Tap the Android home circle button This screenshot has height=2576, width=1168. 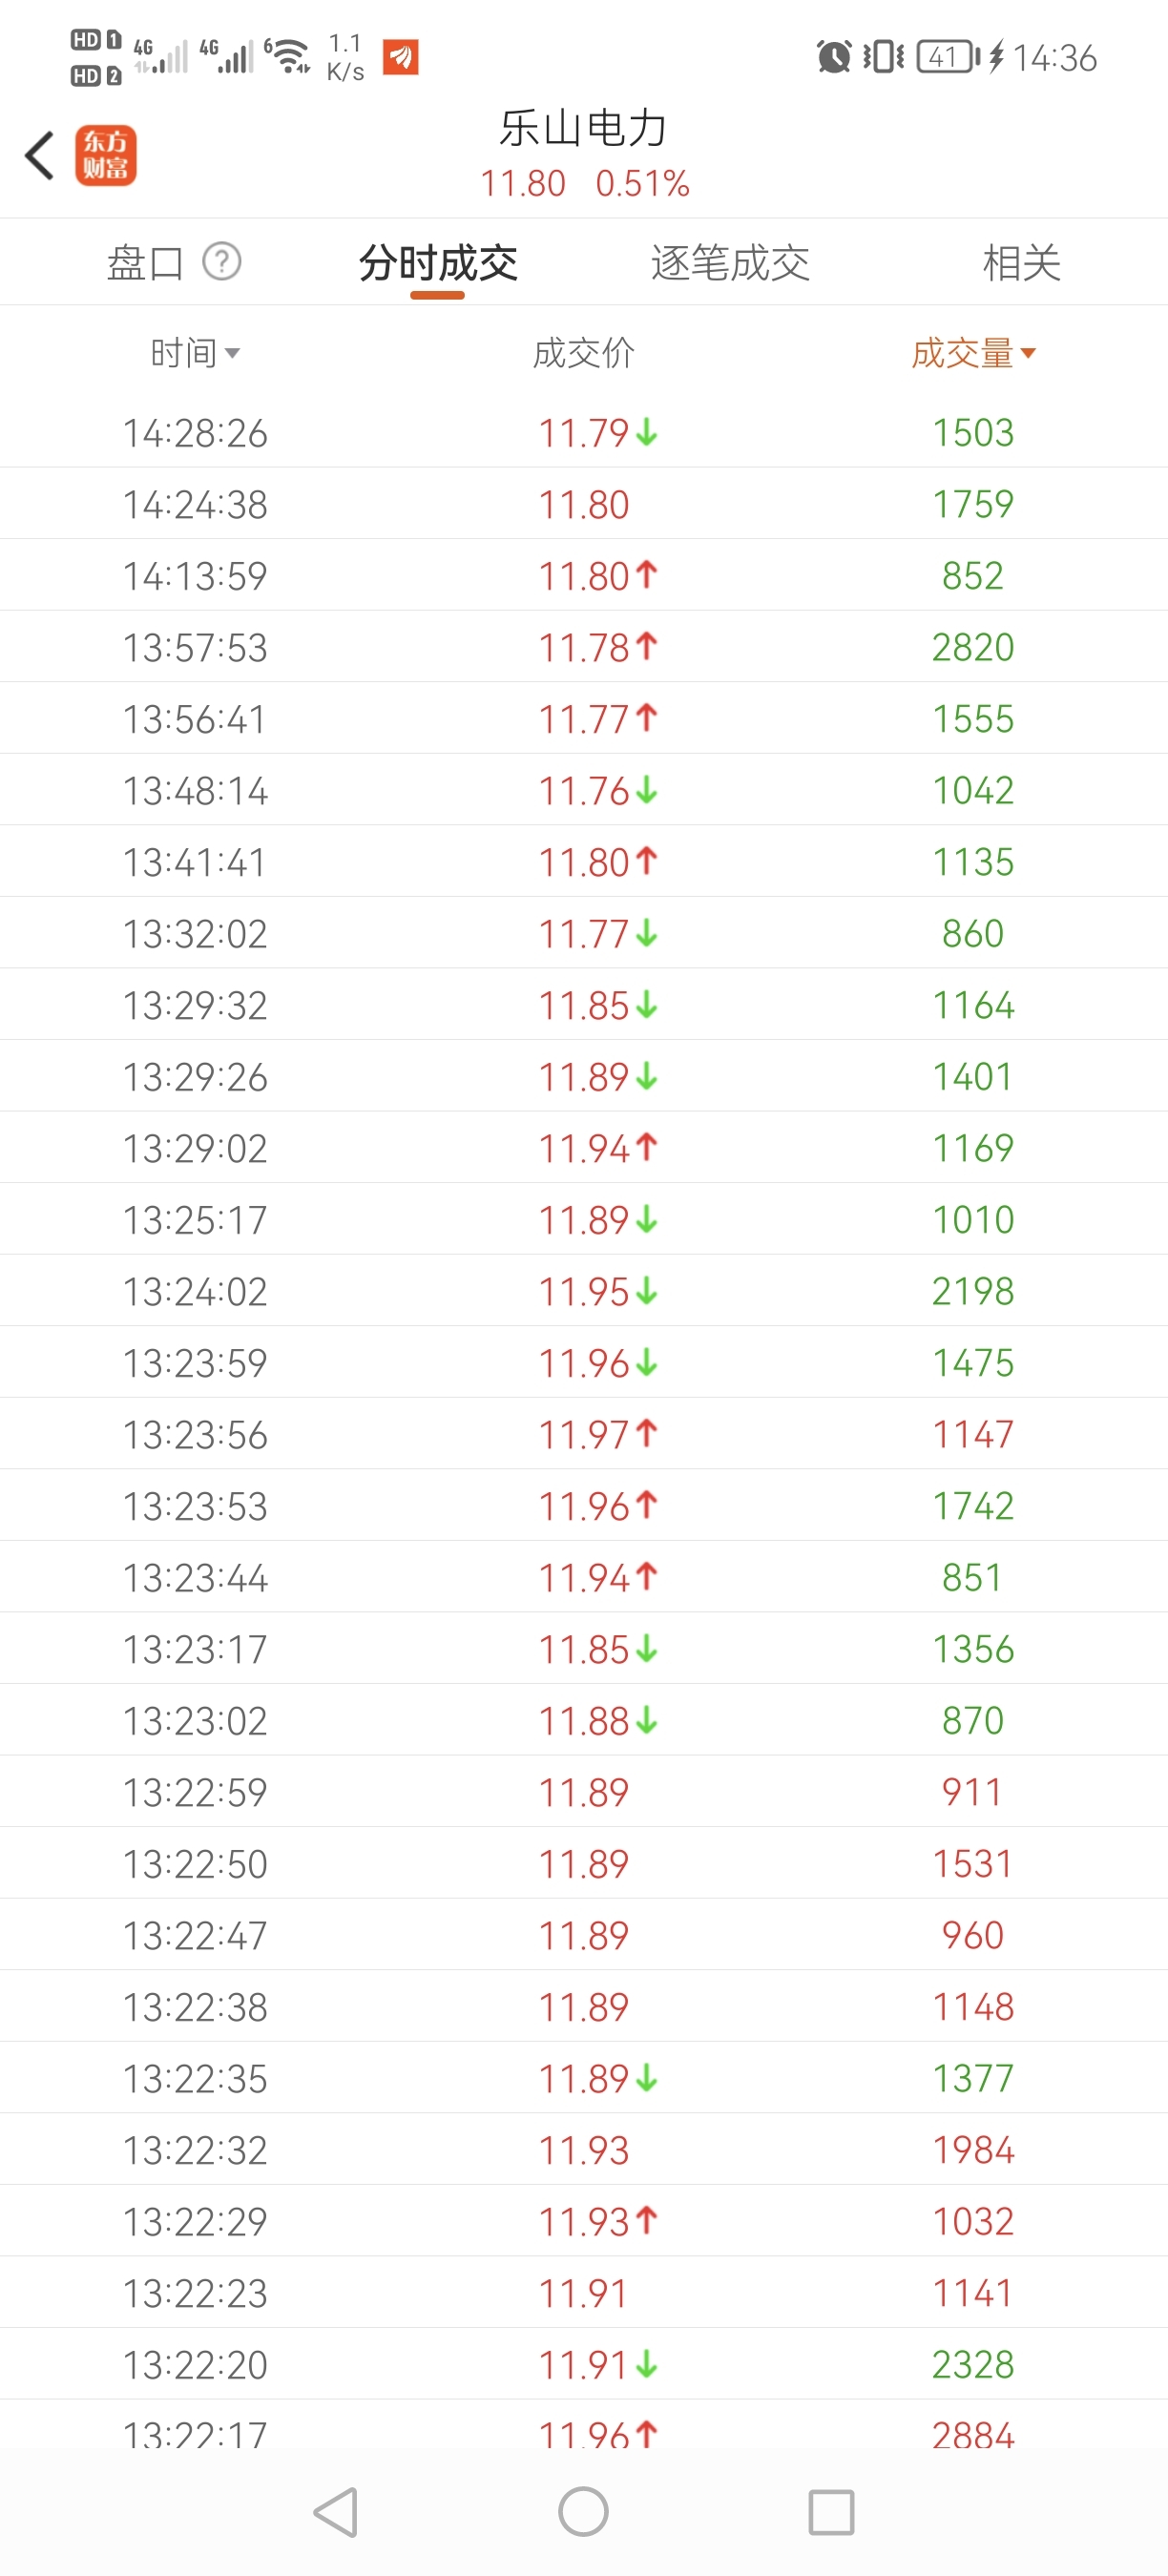pyautogui.click(x=583, y=2511)
